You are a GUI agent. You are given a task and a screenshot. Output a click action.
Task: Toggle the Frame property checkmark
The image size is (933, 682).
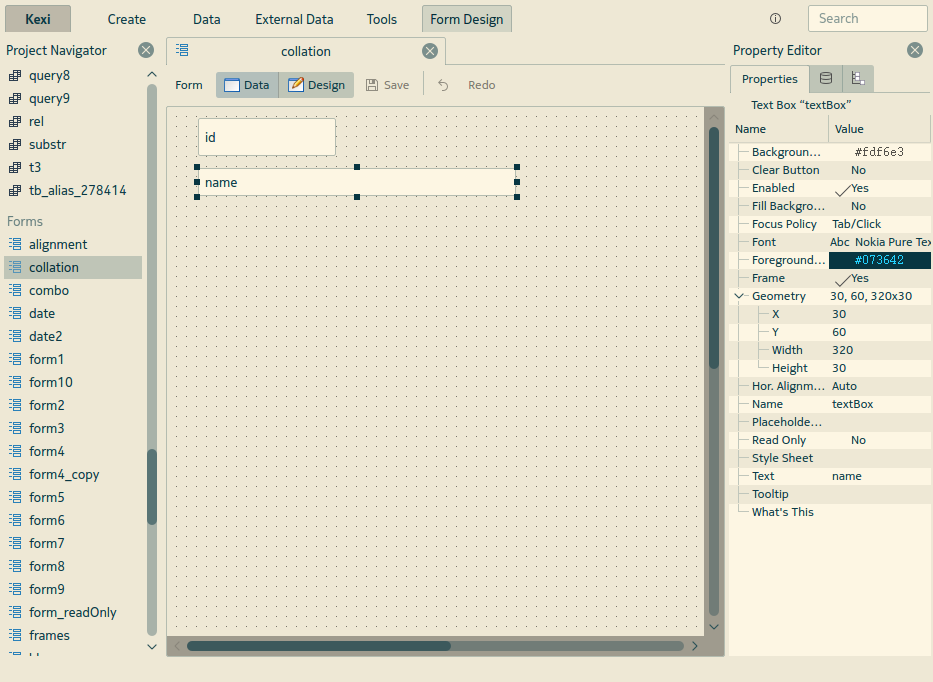tap(844, 279)
